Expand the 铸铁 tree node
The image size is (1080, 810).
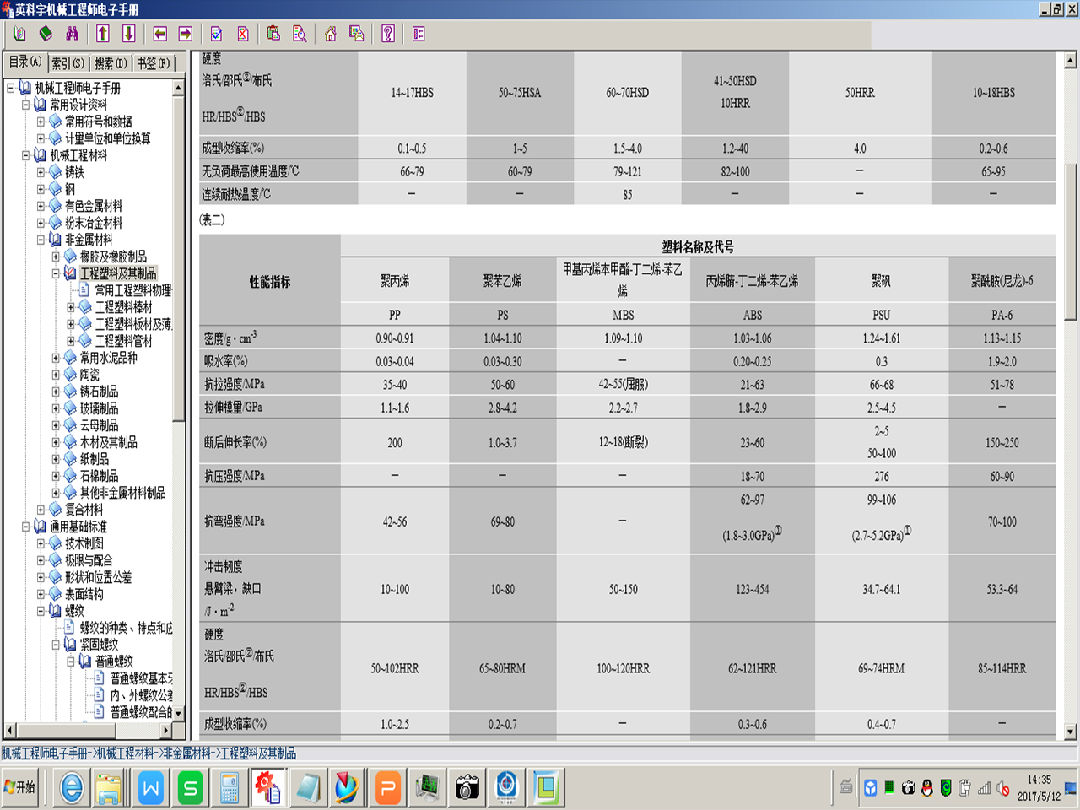click(42, 172)
